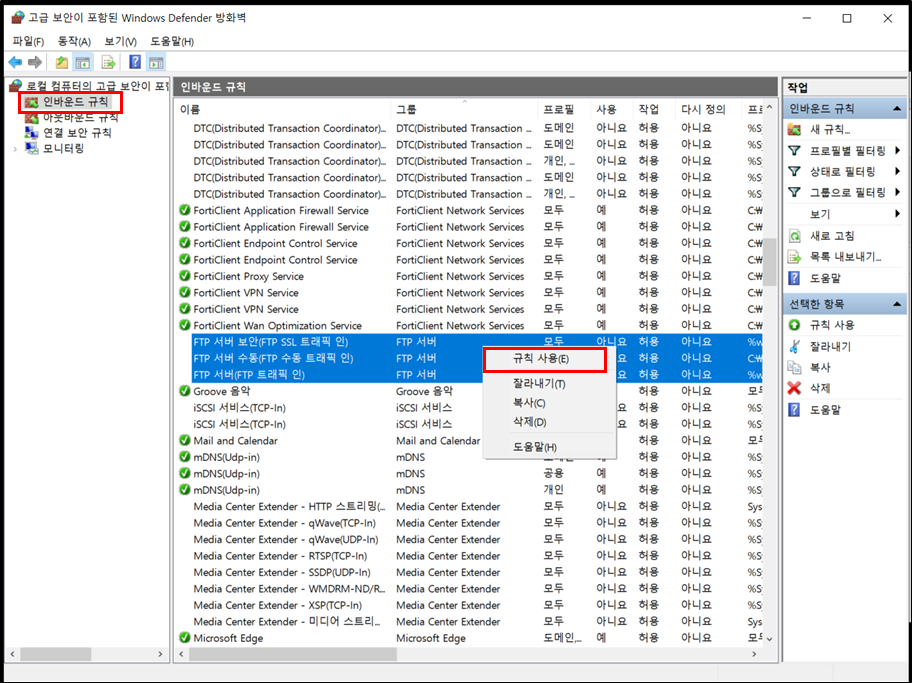Click the green 규칙 사용 icon in actions
The image size is (912, 683).
[x=795, y=325]
